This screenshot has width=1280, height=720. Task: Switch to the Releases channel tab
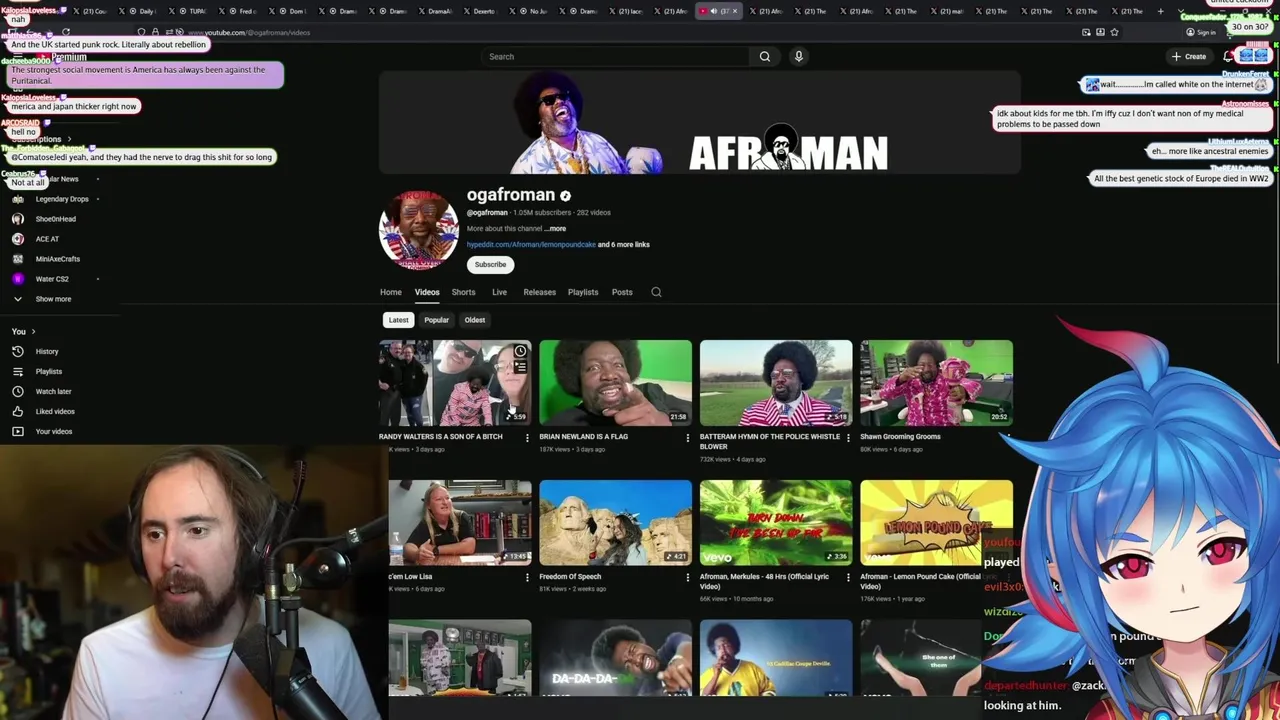(x=539, y=292)
